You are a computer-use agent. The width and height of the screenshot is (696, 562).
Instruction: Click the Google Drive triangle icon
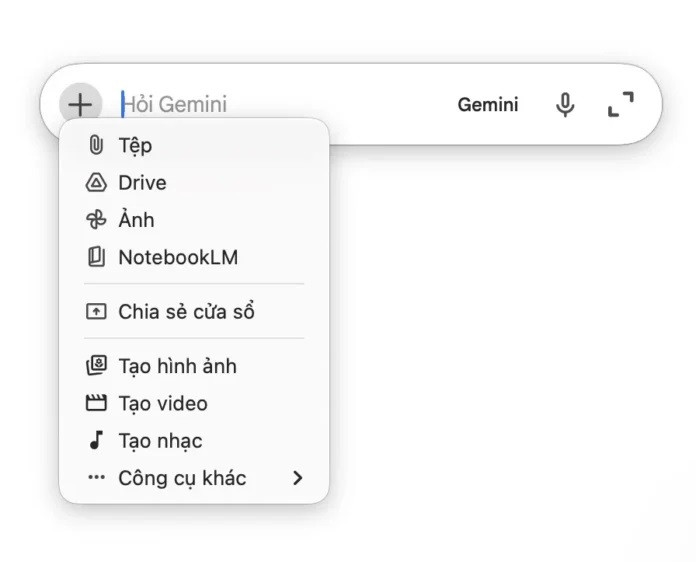96,183
